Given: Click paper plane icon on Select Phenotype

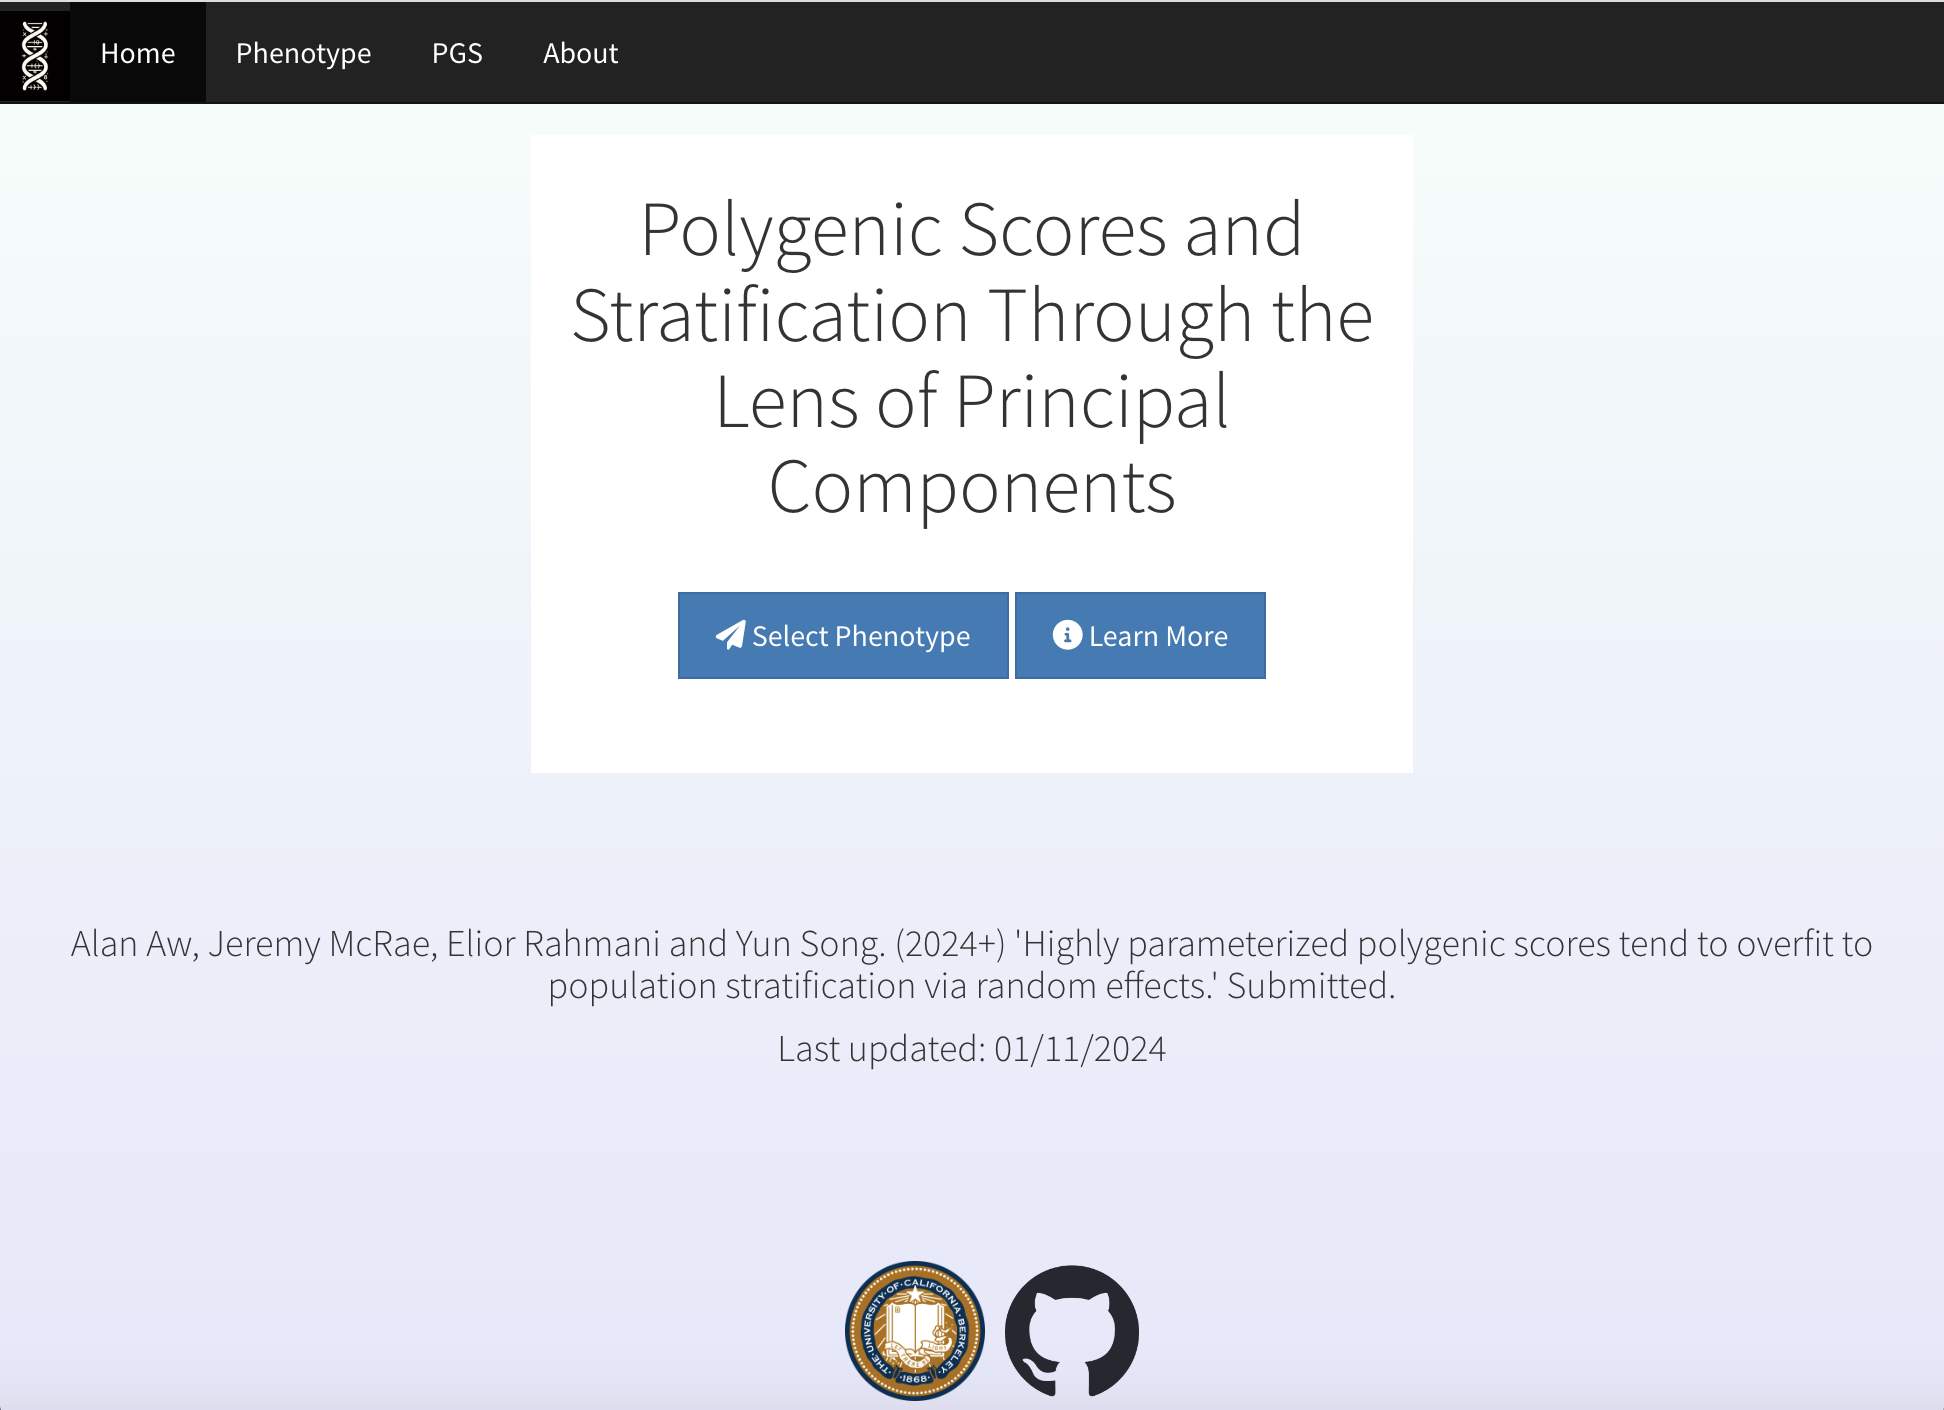Looking at the screenshot, I should tap(730, 635).
